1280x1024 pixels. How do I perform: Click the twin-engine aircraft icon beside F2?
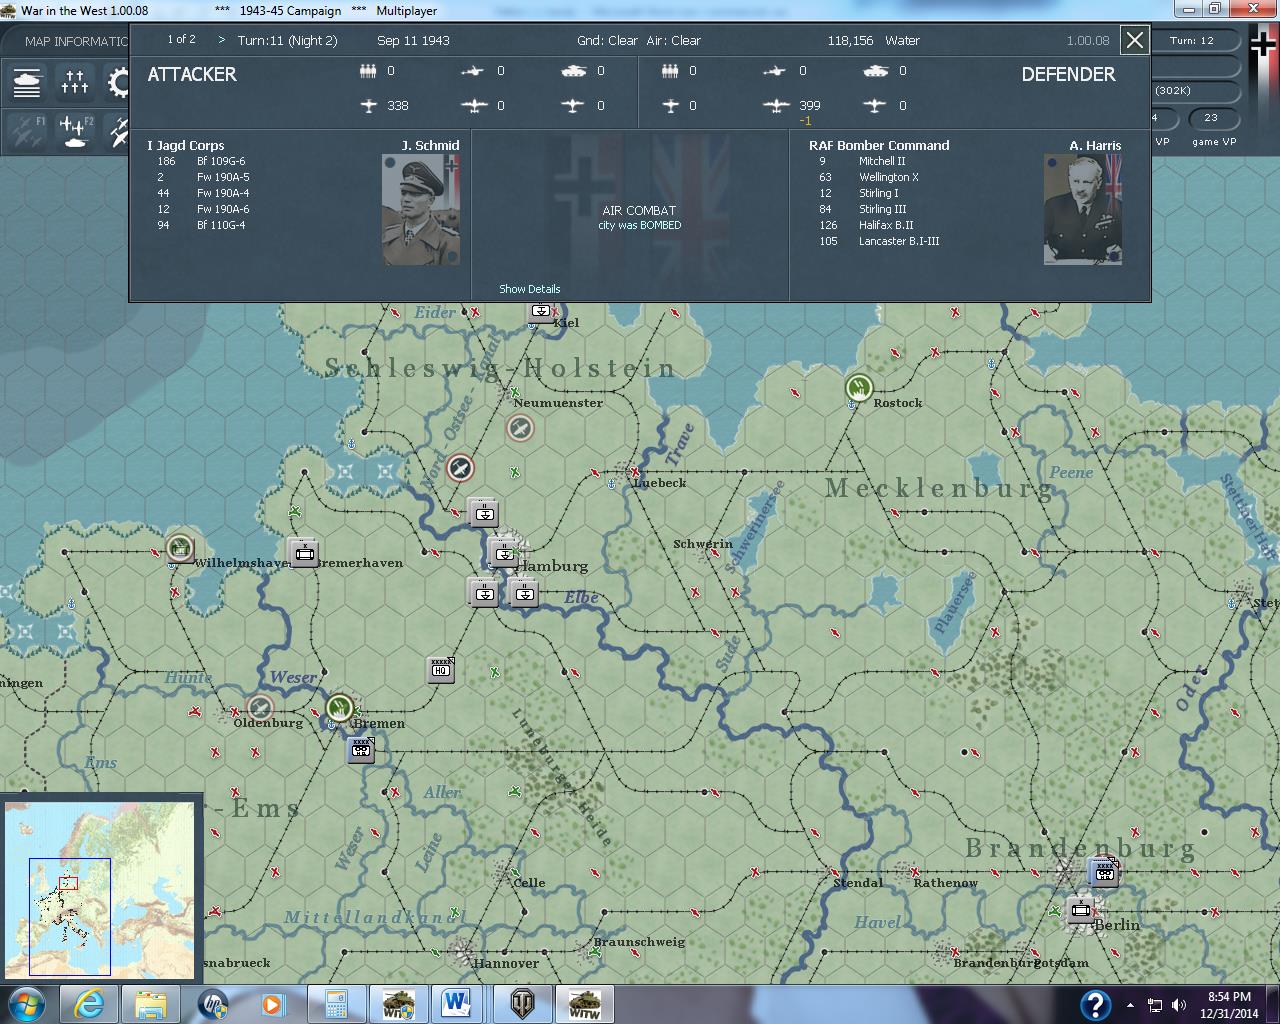pyautogui.click(x=117, y=131)
